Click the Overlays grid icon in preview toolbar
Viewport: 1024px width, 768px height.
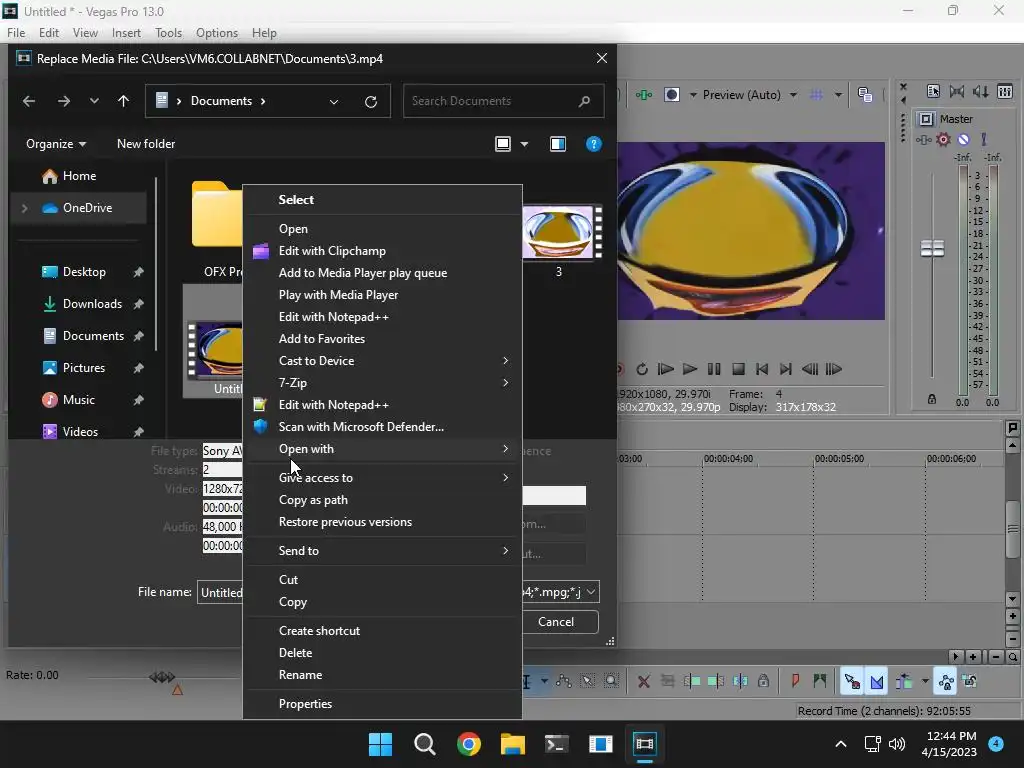tap(816, 95)
